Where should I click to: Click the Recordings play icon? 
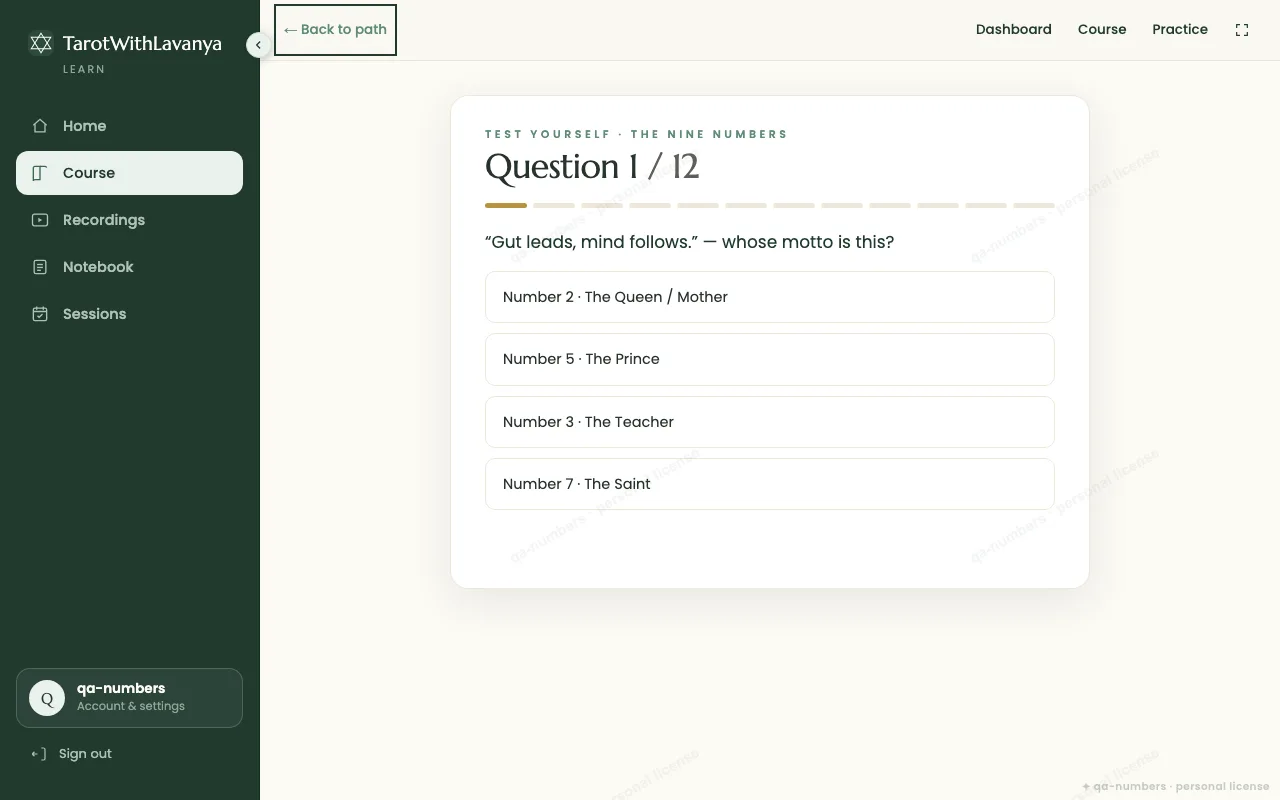(x=40, y=220)
